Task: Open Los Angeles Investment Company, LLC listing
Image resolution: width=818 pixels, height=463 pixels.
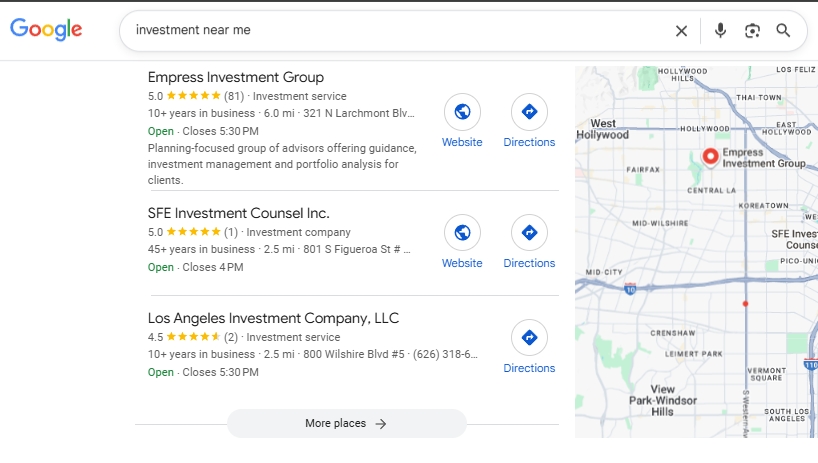Action: pos(273,318)
